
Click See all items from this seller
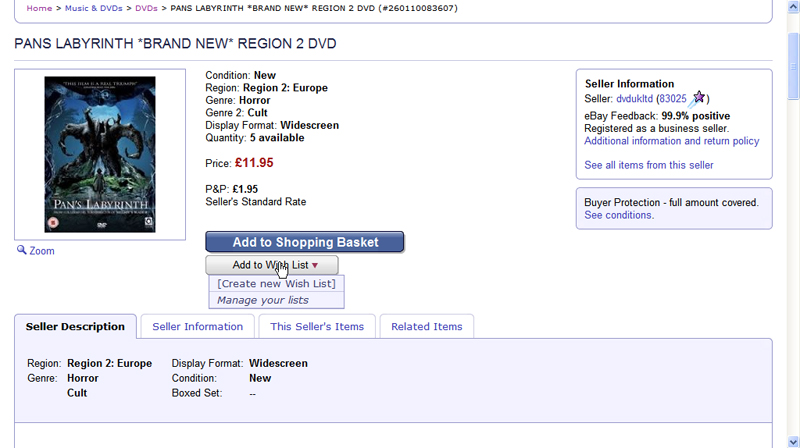tap(648, 165)
